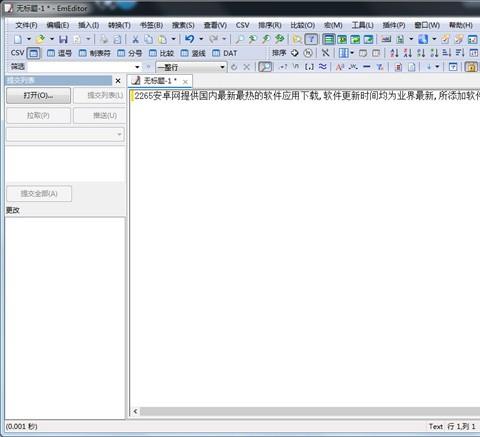Click the horizontal scrollbar left arrow
The width and height of the screenshot is (480, 437).
click(135, 411)
